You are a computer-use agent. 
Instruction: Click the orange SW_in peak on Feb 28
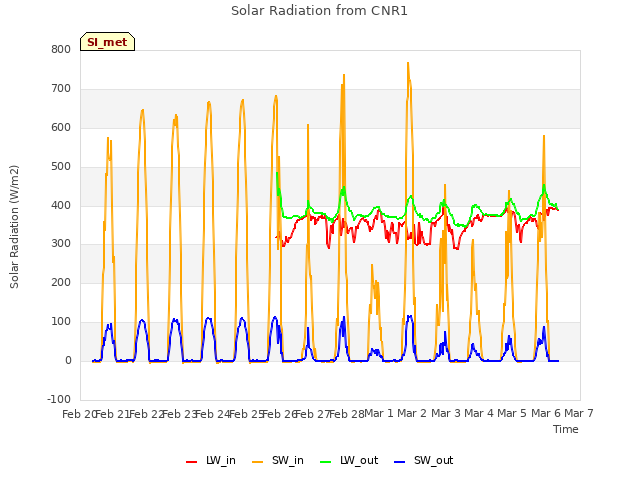coord(344,75)
